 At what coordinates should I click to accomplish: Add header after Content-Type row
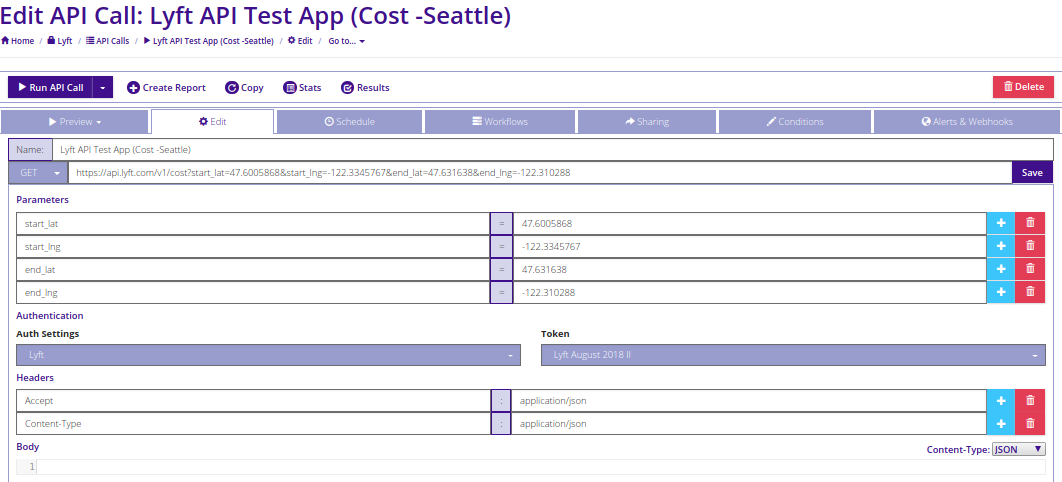tap(1000, 424)
